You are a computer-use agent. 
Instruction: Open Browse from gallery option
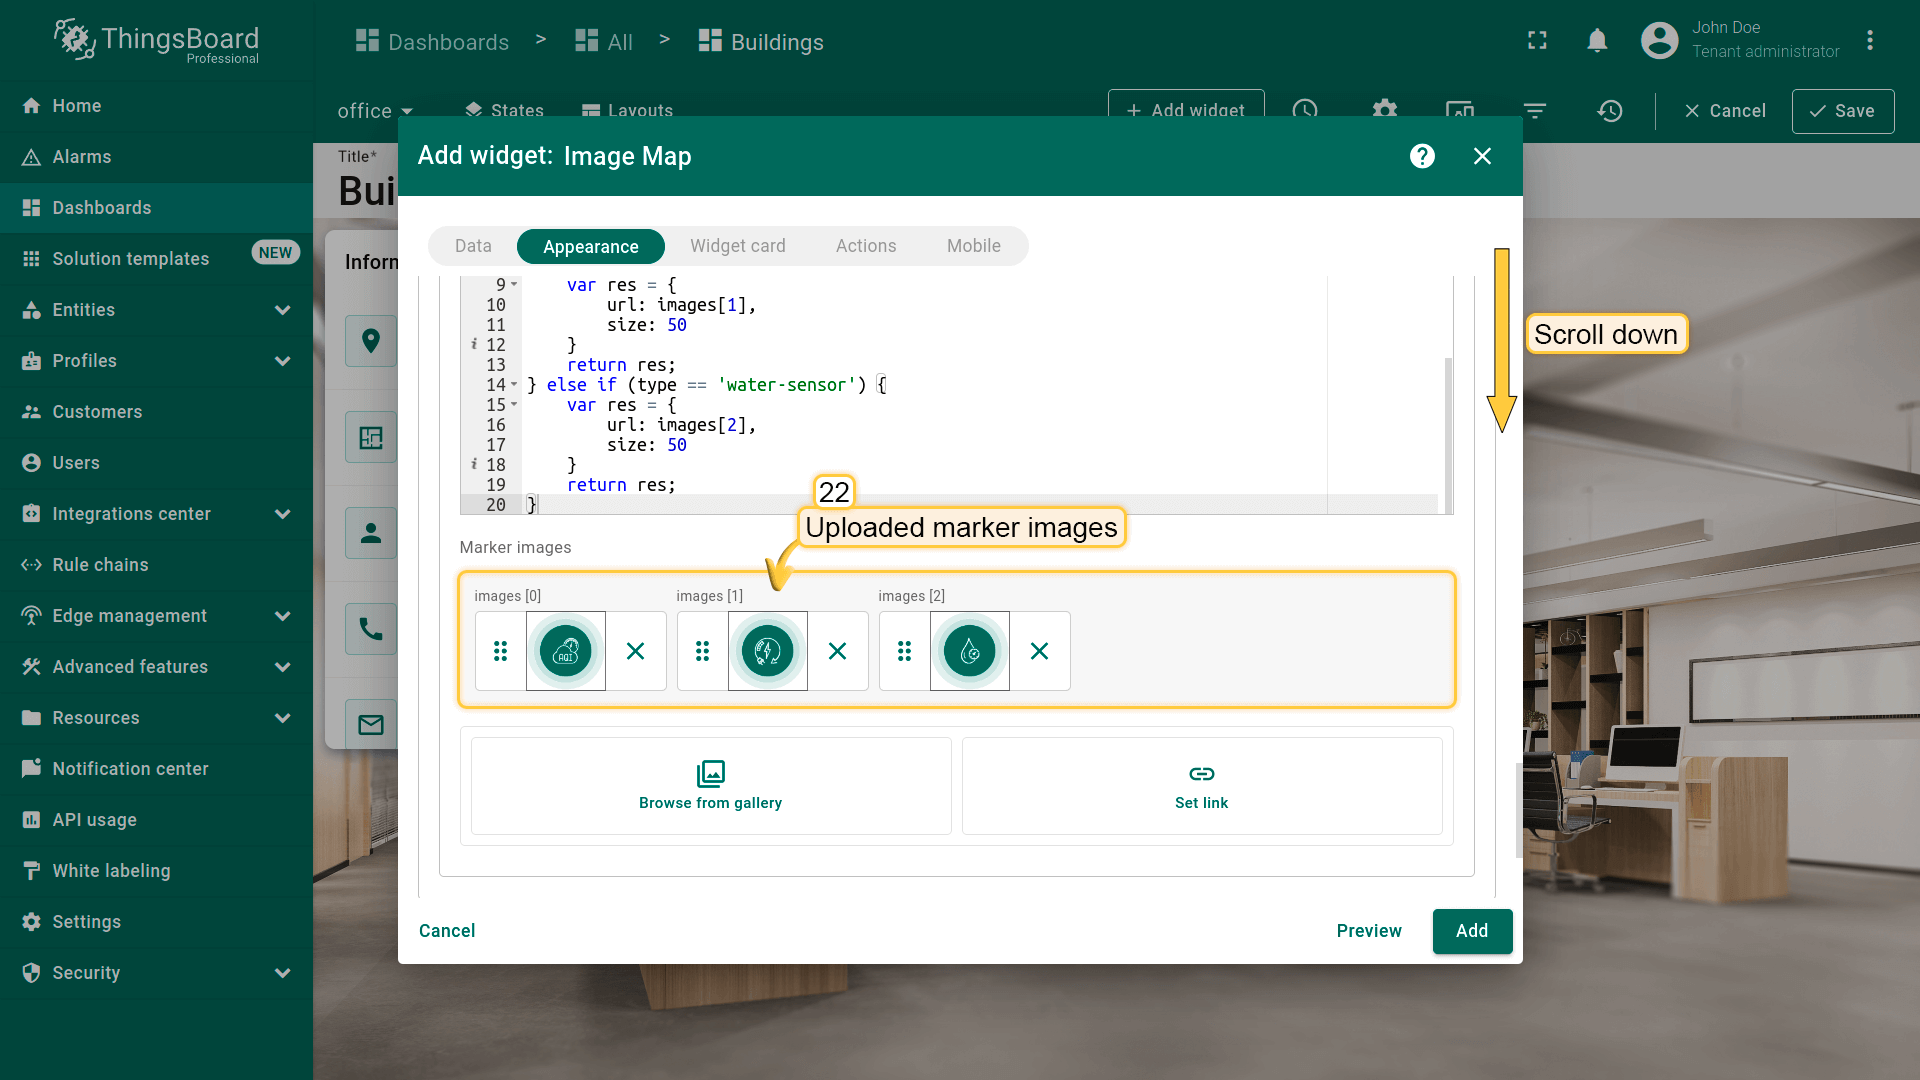(710, 786)
